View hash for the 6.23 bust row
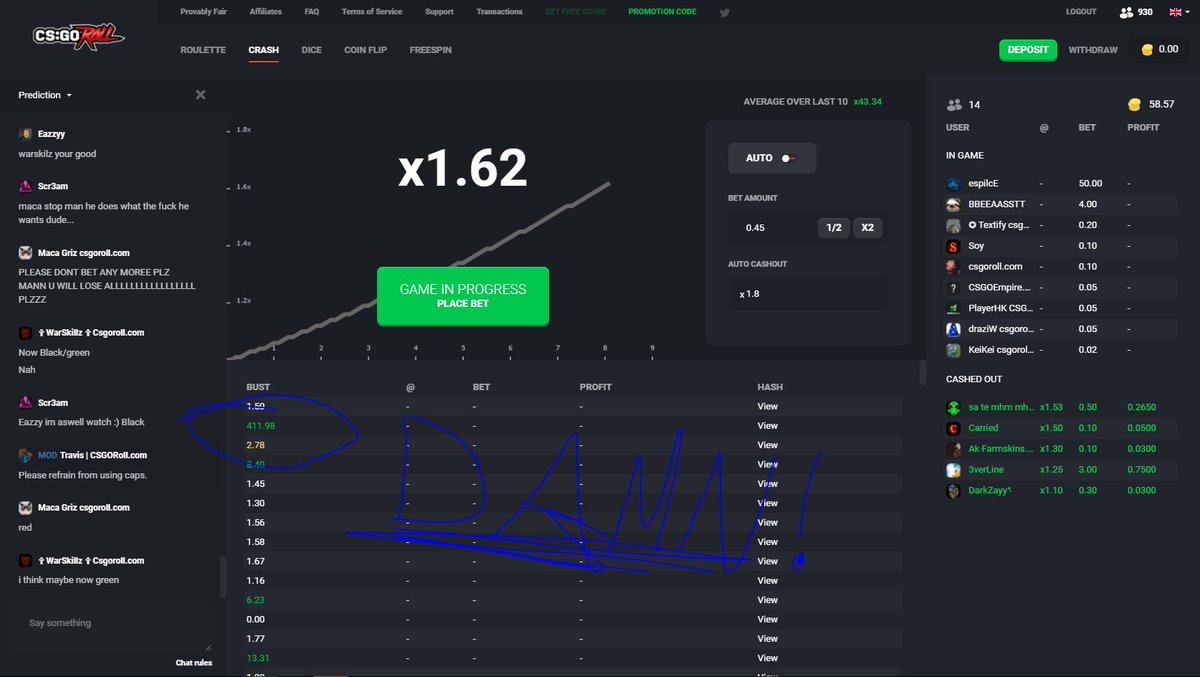The height and width of the screenshot is (677, 1200). [768, 600]
